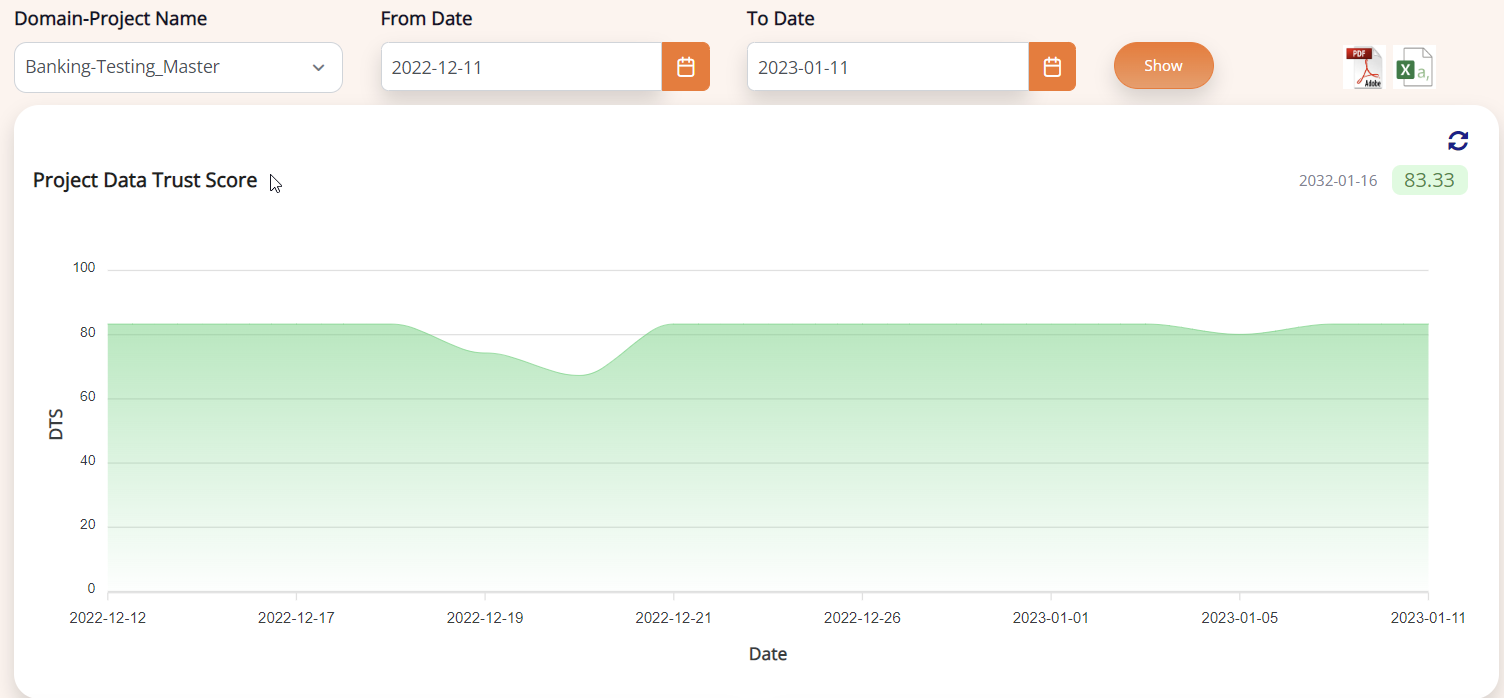Click the 100 y-axis value
The width and height of the screenshot is (1504, 698).
point(84,268)
